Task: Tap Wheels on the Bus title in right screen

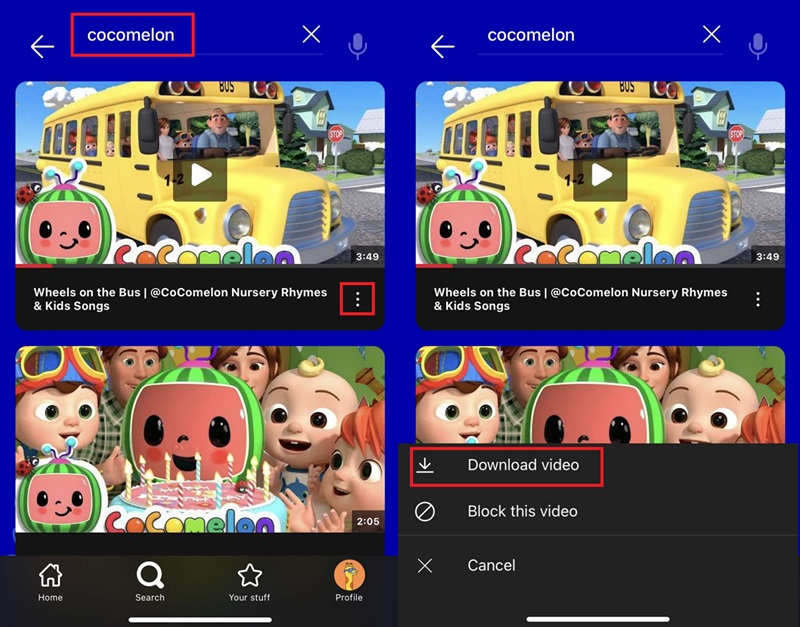Action: pos(580,299)
